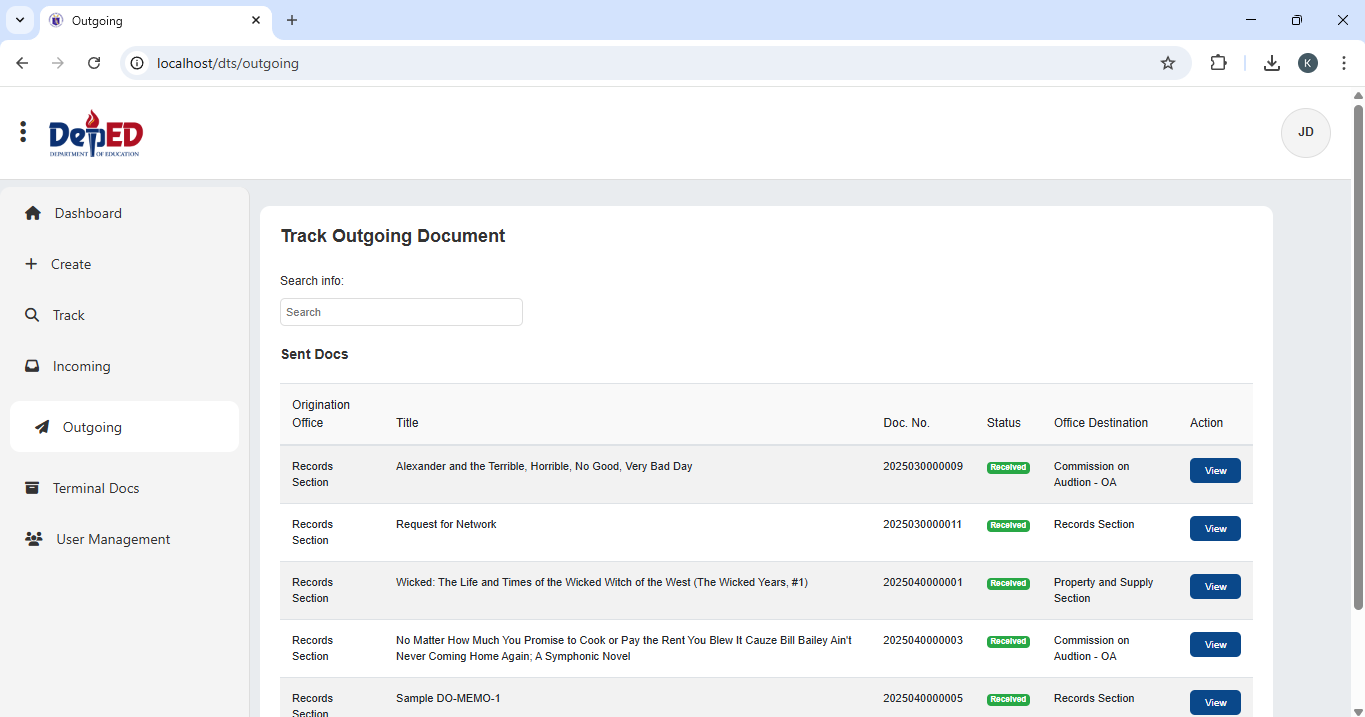This screenshot has width=1365, height=717.
Task: View document 2025030000009
Action: [1215, 470]
